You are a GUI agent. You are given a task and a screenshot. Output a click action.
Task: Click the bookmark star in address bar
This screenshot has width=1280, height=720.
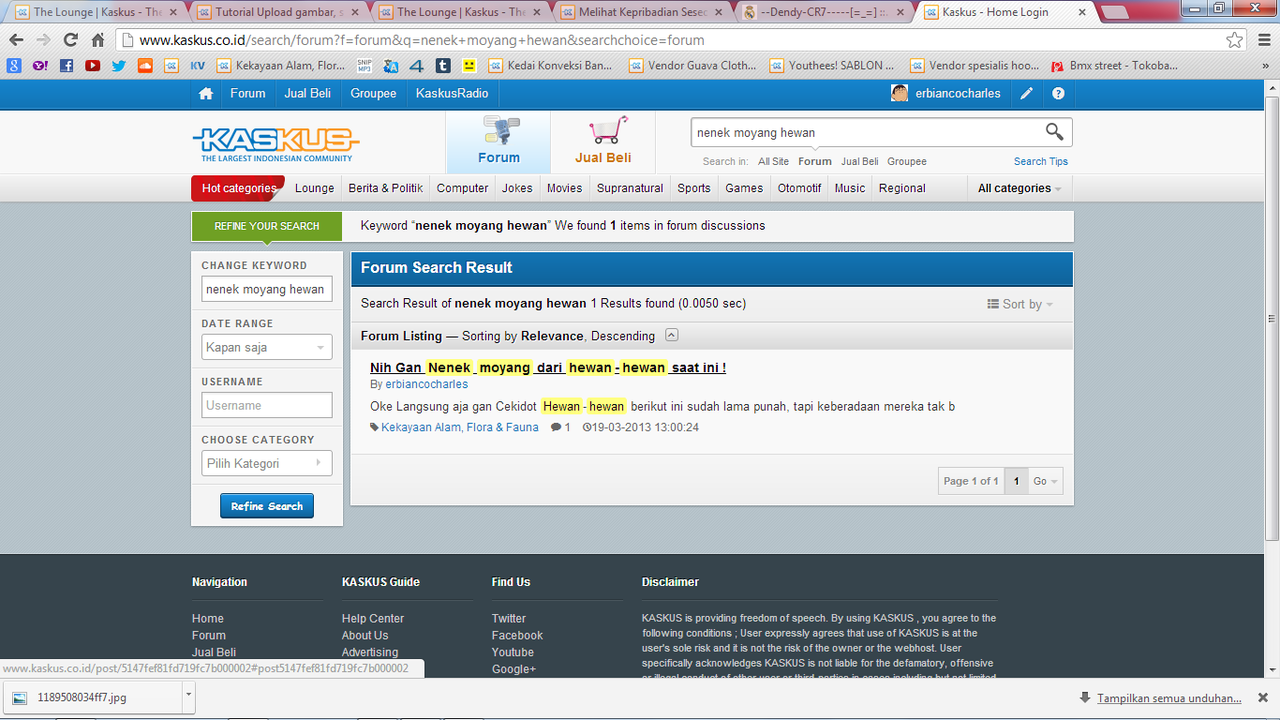click(x=1235, y=40)
